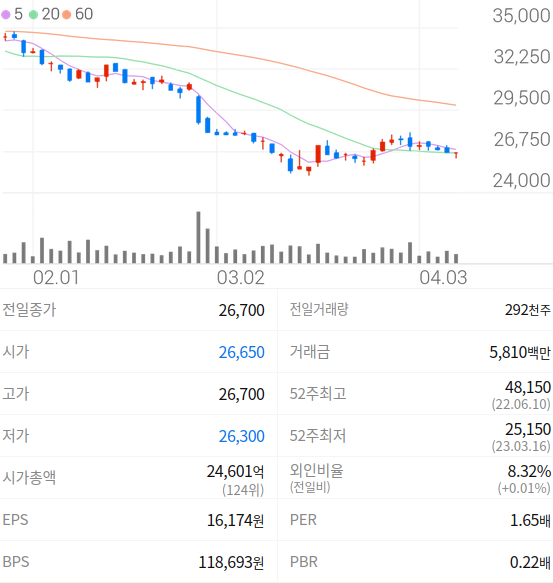Click the 52-week low date (23.03.16)
This screenshot has height=583, width=553.
521,446
